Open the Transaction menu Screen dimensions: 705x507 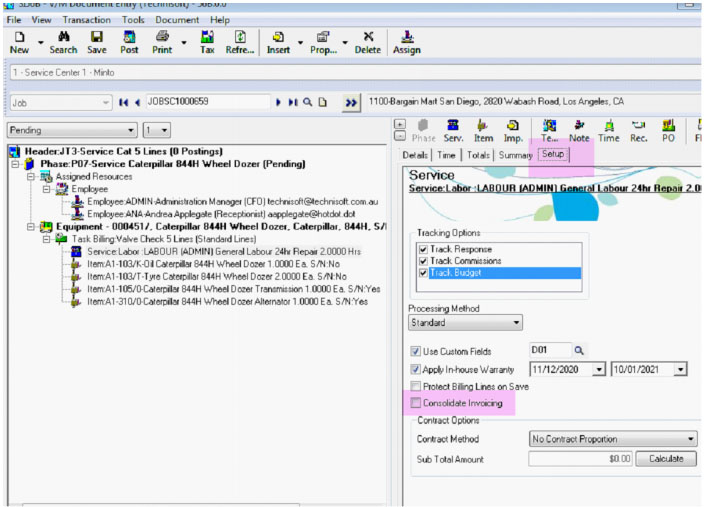[86, 20]
